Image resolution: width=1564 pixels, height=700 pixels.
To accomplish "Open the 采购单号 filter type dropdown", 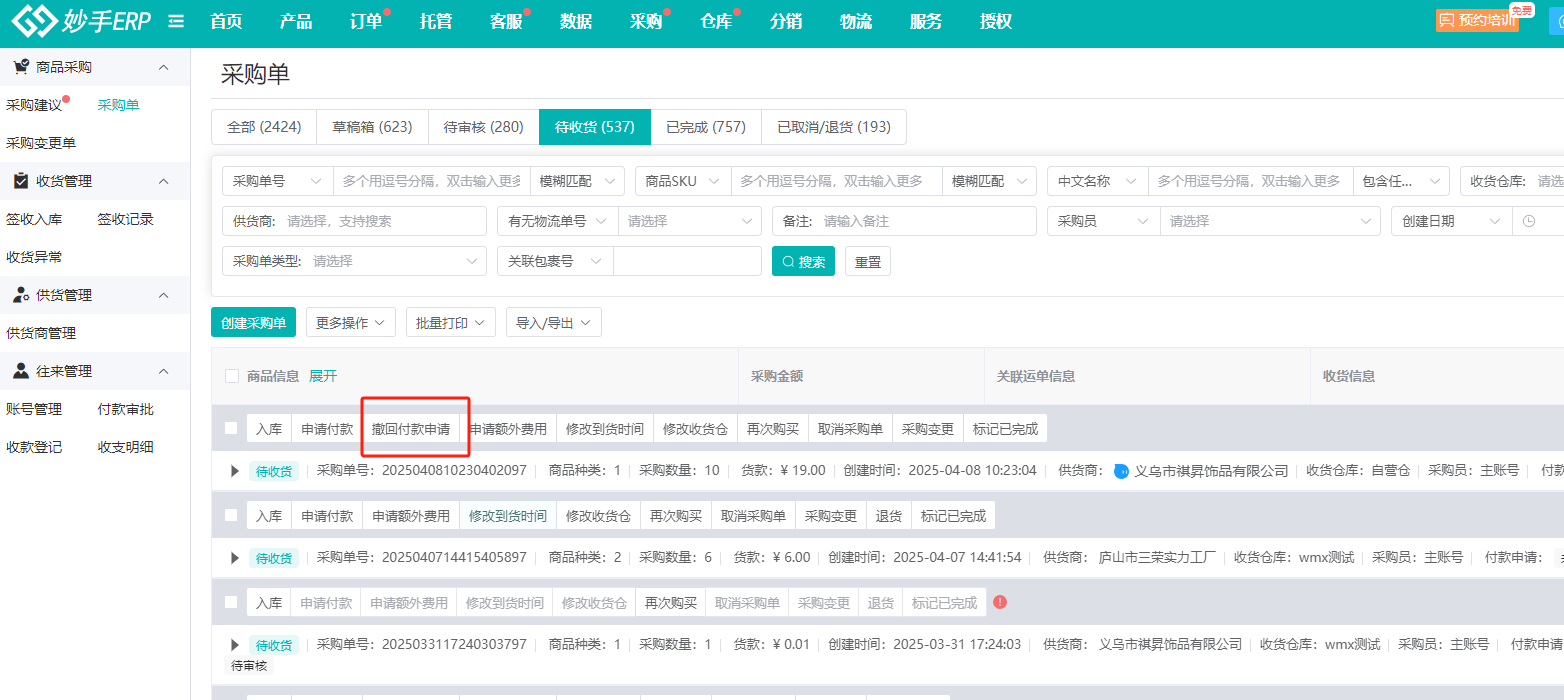I will pos(278,181).
